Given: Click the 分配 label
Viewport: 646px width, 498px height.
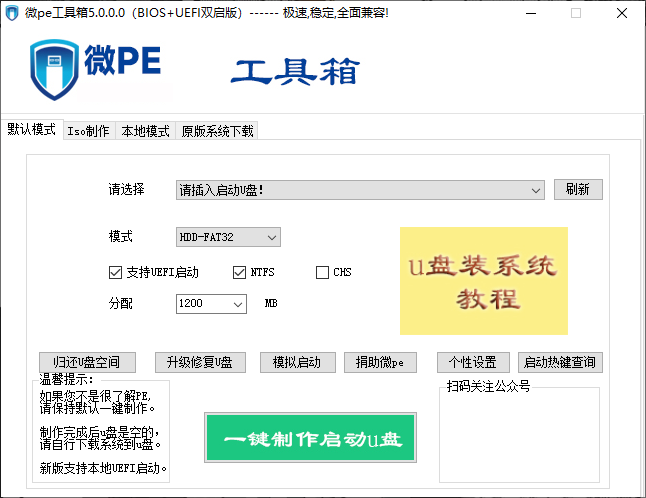Looking at the screenshot, I should (x=121, y=304).
